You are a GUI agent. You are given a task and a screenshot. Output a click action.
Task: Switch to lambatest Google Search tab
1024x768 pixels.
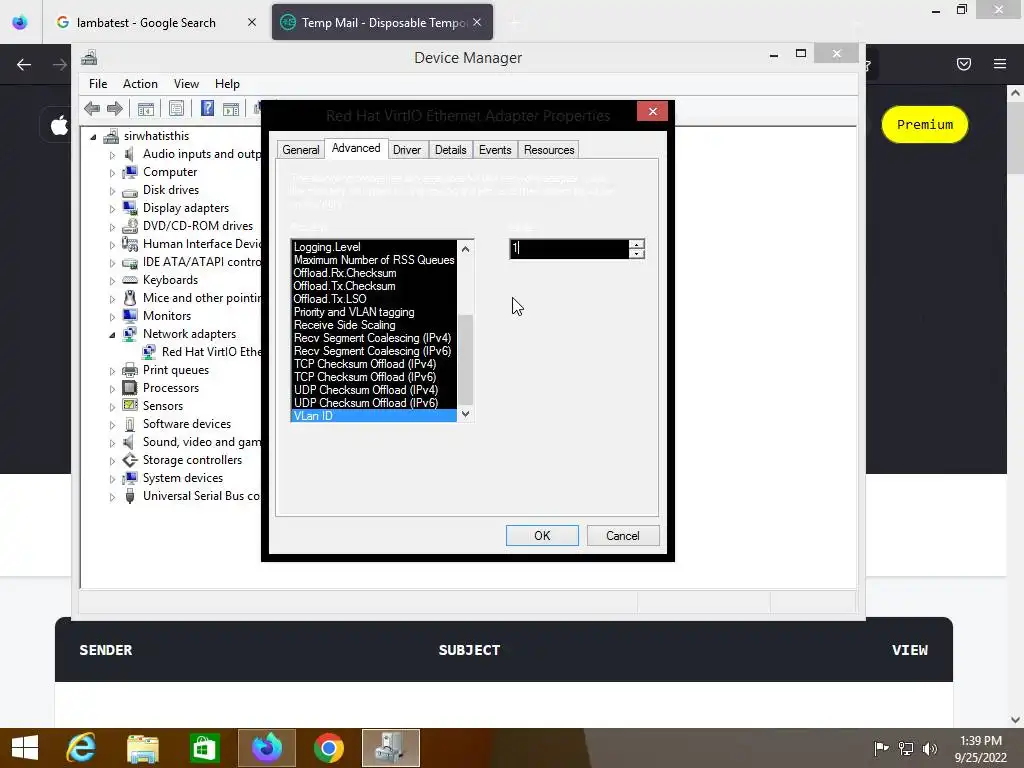pyautogui.click(x=146, y=23)
